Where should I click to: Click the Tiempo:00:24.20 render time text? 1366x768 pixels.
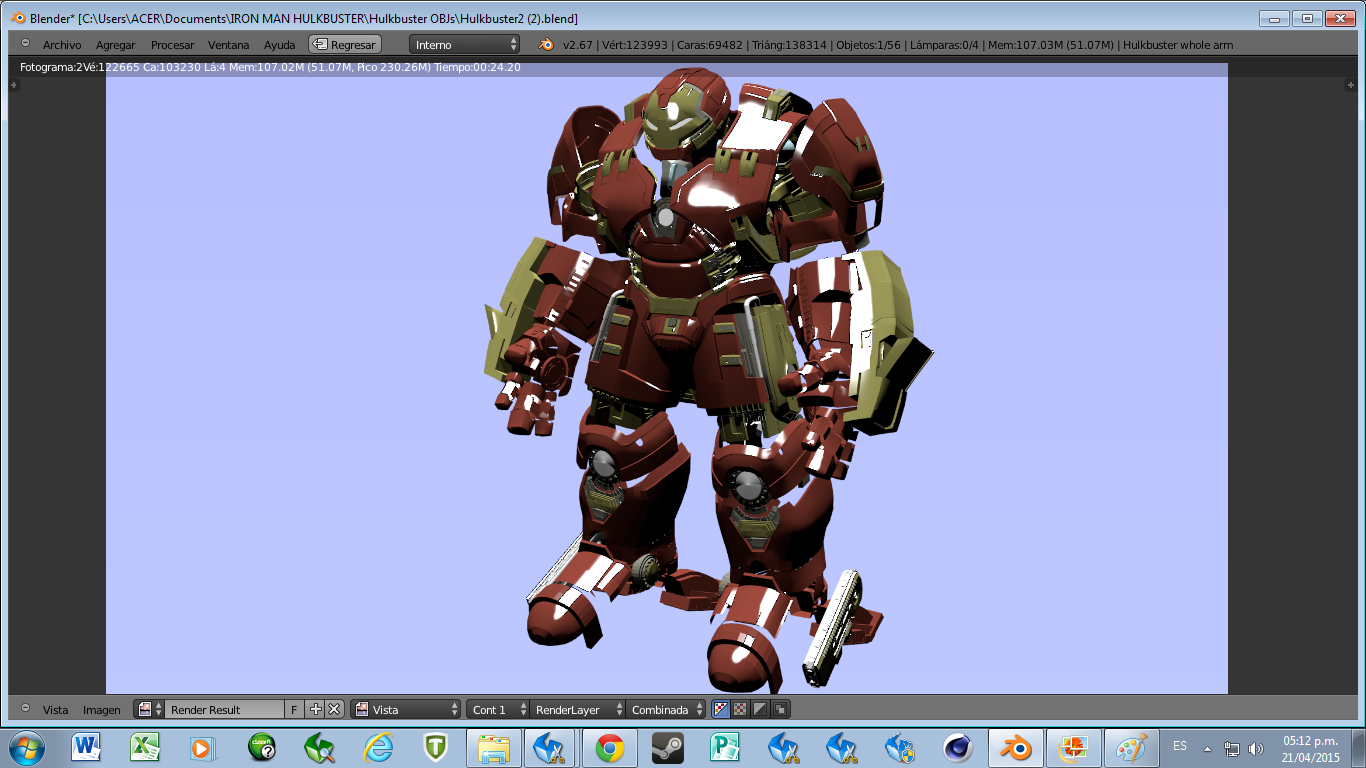(x=477, y=67)
